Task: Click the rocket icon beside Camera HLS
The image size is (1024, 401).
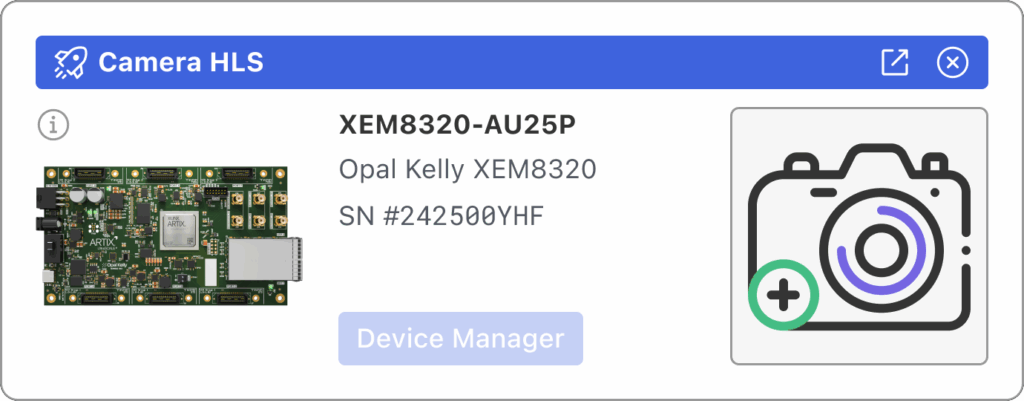Action: point(69,63)
